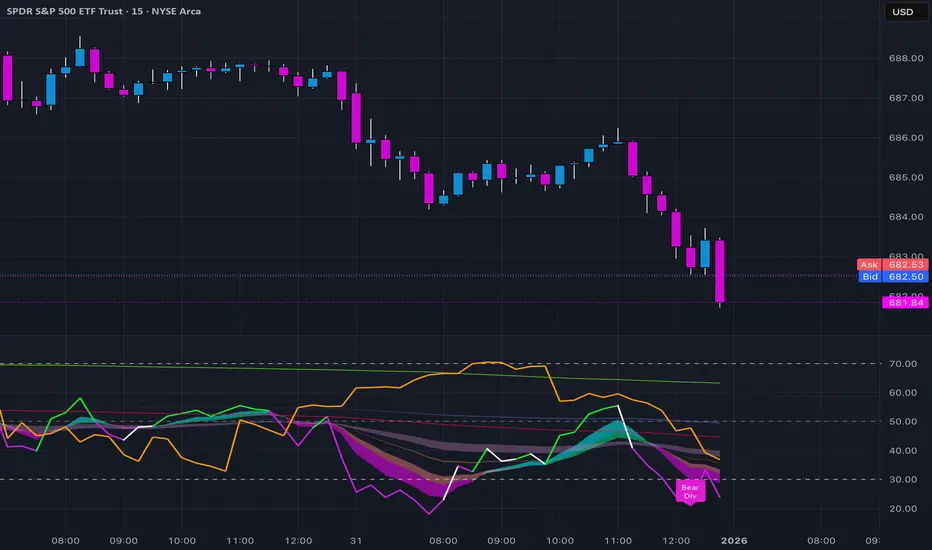This screenshot has width=932, height=550.
Task: Click the 685.00 price axis label
Action: tap(906, 177)
